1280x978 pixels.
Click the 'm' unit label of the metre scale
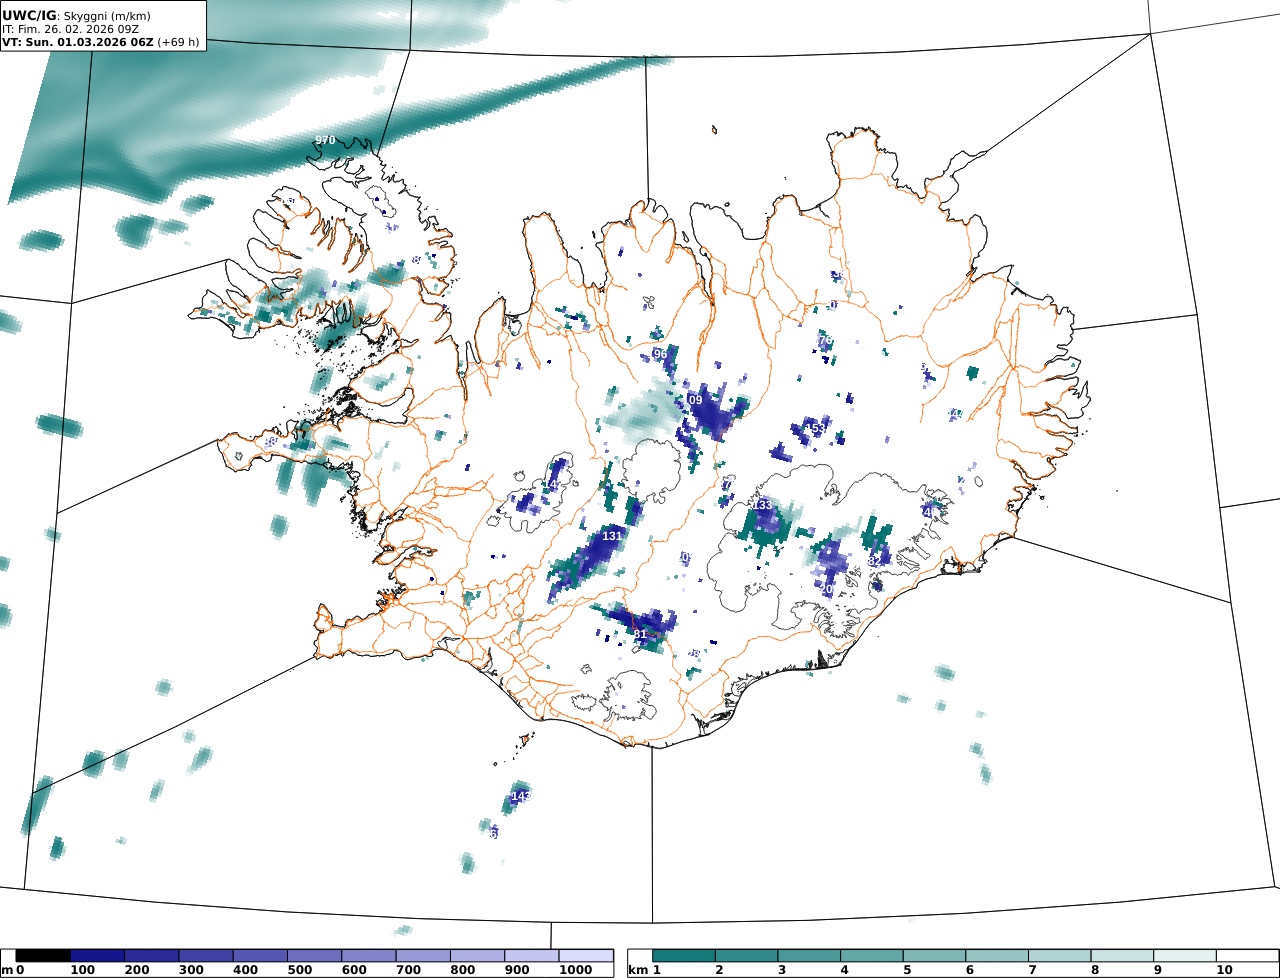click(7, 970)
